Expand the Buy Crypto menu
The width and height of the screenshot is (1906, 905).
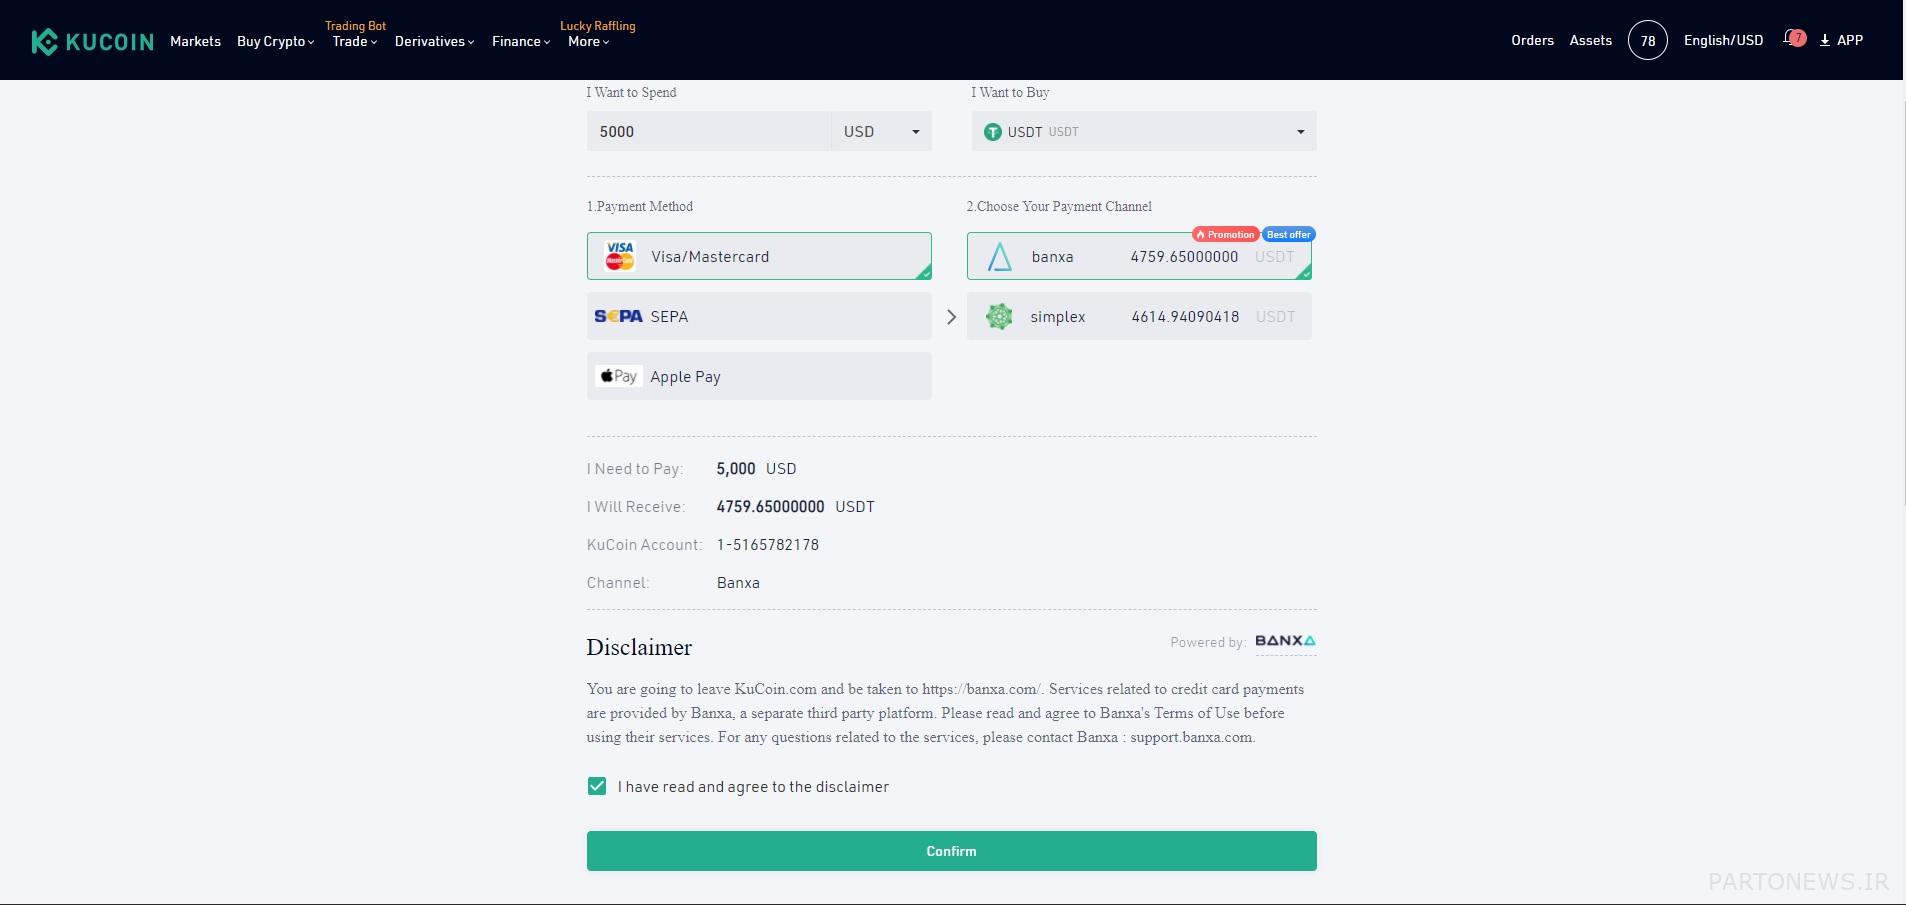tap(275, 41)
